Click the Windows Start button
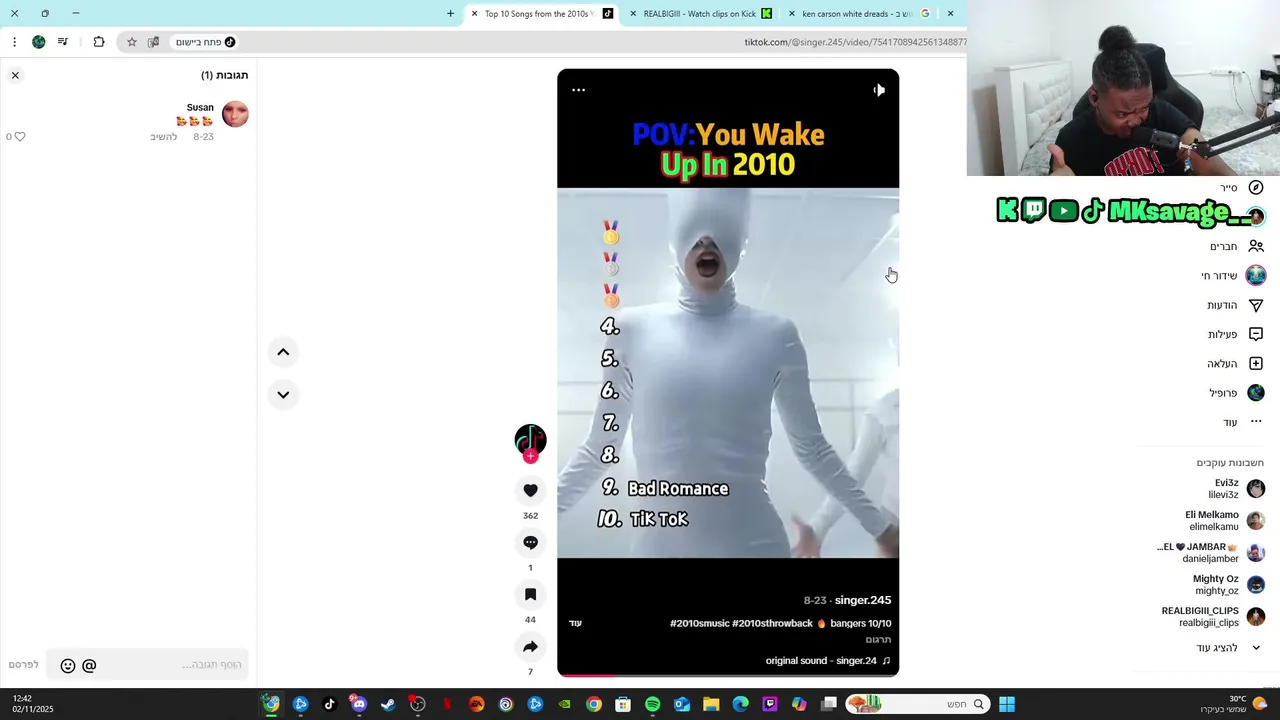Image resolution: width=1280 pixels, height=720 pixels. pos(1007,704)
